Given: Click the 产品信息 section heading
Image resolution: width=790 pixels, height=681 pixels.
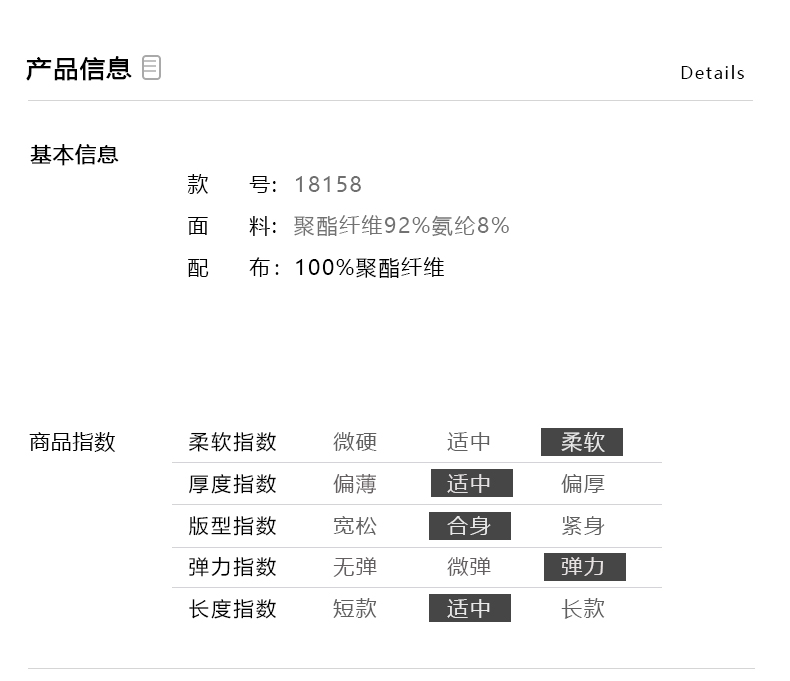Looking at the screenshot, I should coord(78,69).
